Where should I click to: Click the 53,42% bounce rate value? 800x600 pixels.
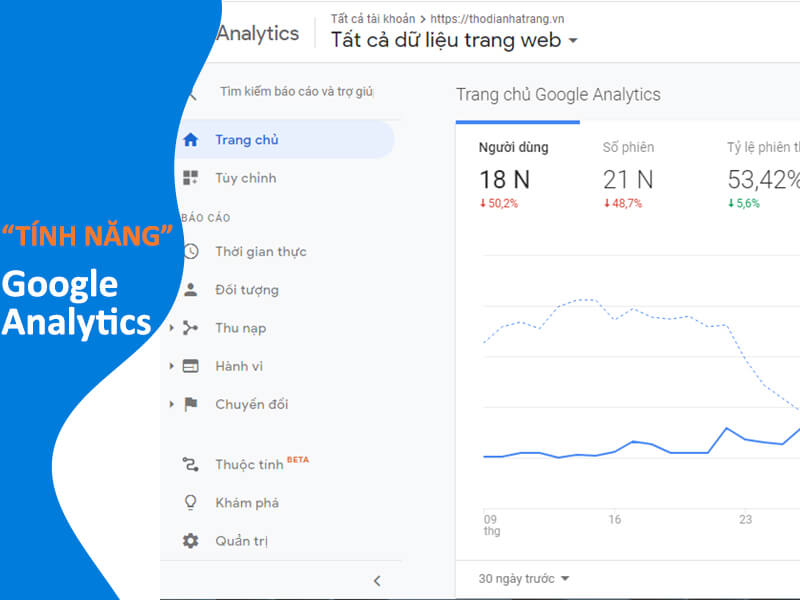click(x=763, y=180)
